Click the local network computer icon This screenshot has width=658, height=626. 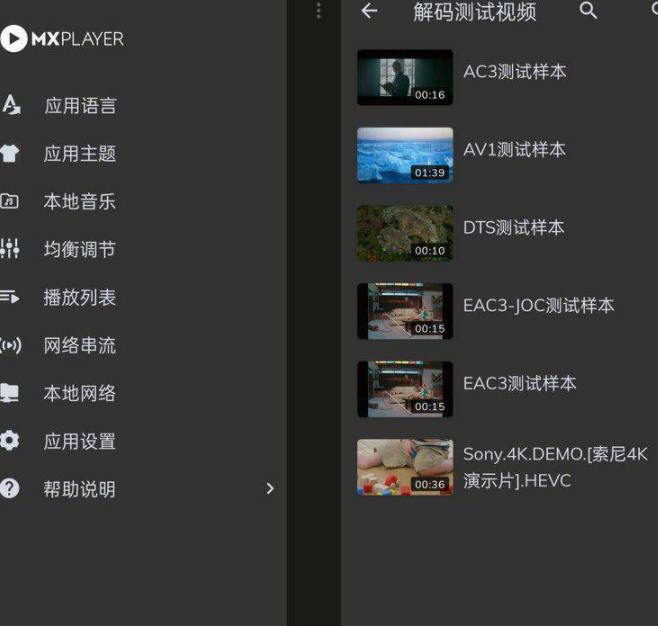pyautogui.click(x=9, y=393)
